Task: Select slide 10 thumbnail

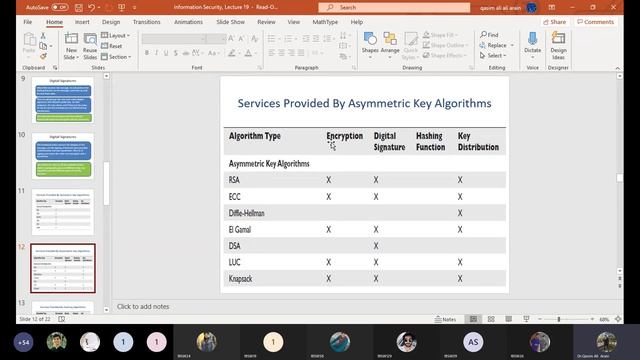Action: [63, 156]
